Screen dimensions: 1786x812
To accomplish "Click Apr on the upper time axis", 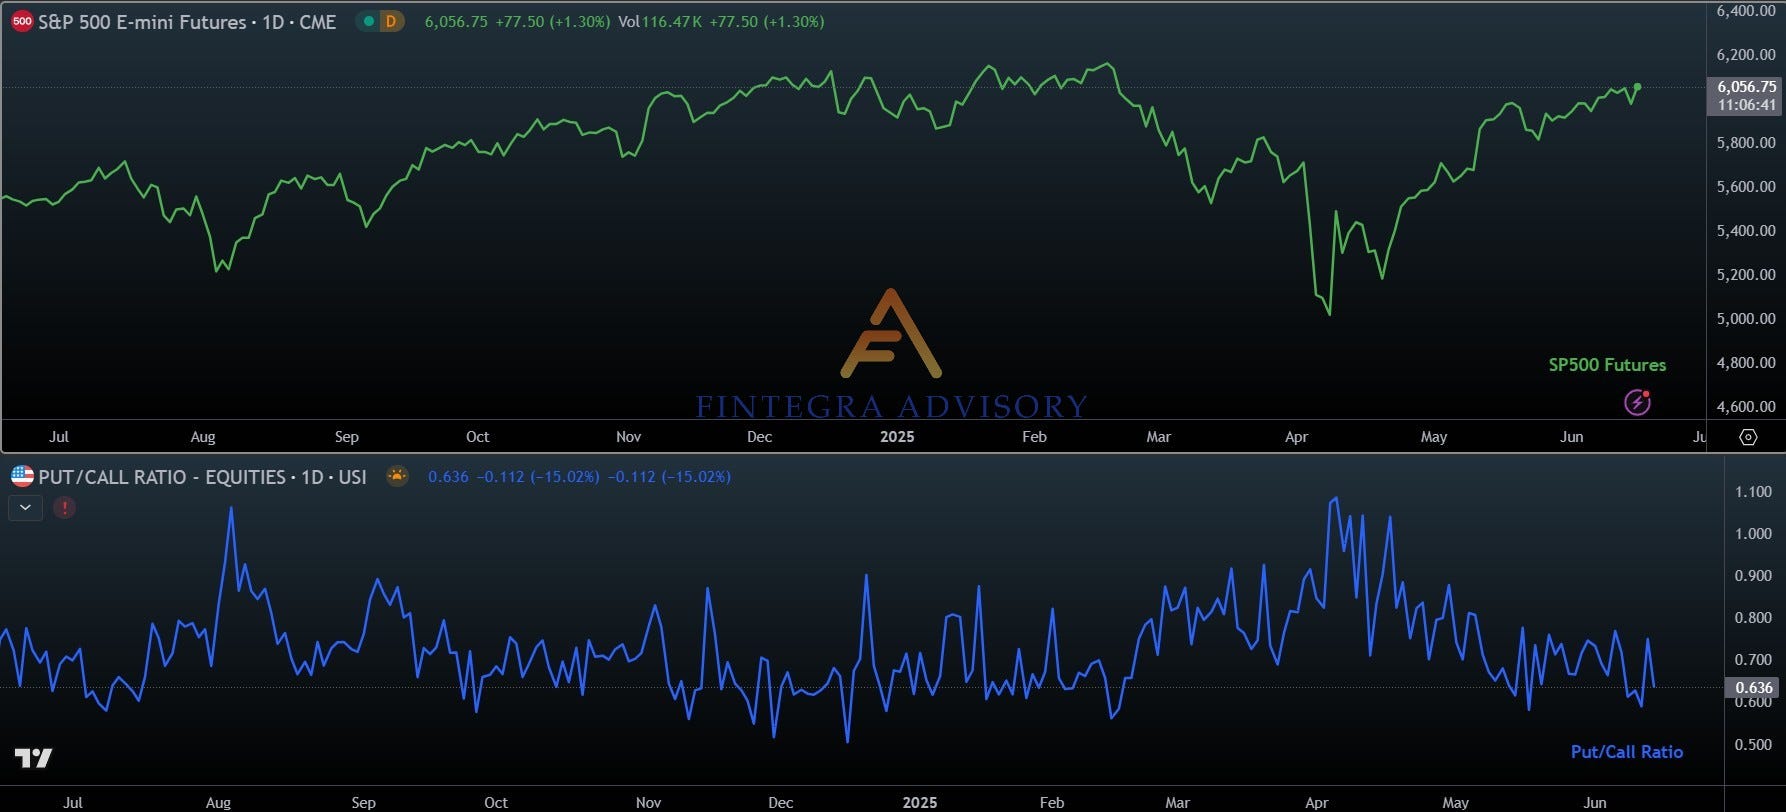I will 1296,437.
